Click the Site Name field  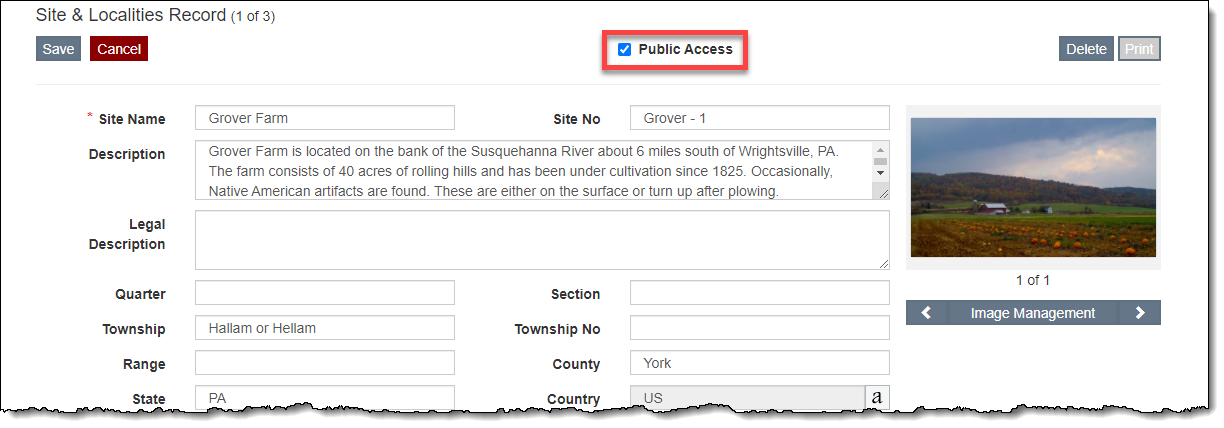pyautogui.click(x=324, y=118)
